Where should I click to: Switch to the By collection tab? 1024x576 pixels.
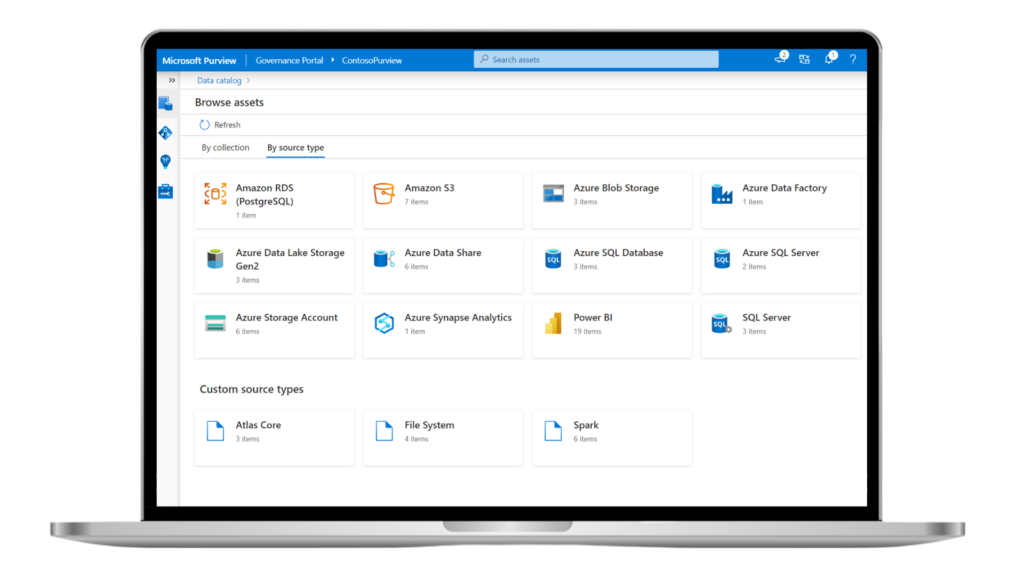pyautogui.click(x=225, y=148)
